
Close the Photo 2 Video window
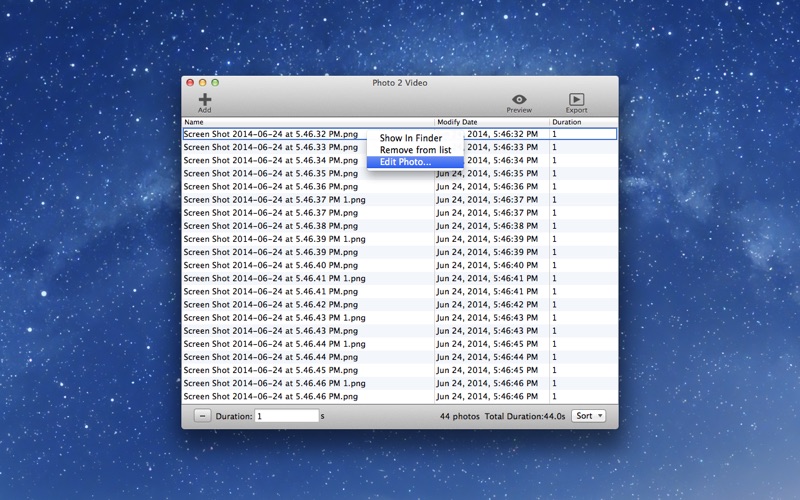[x=190, y=83]
